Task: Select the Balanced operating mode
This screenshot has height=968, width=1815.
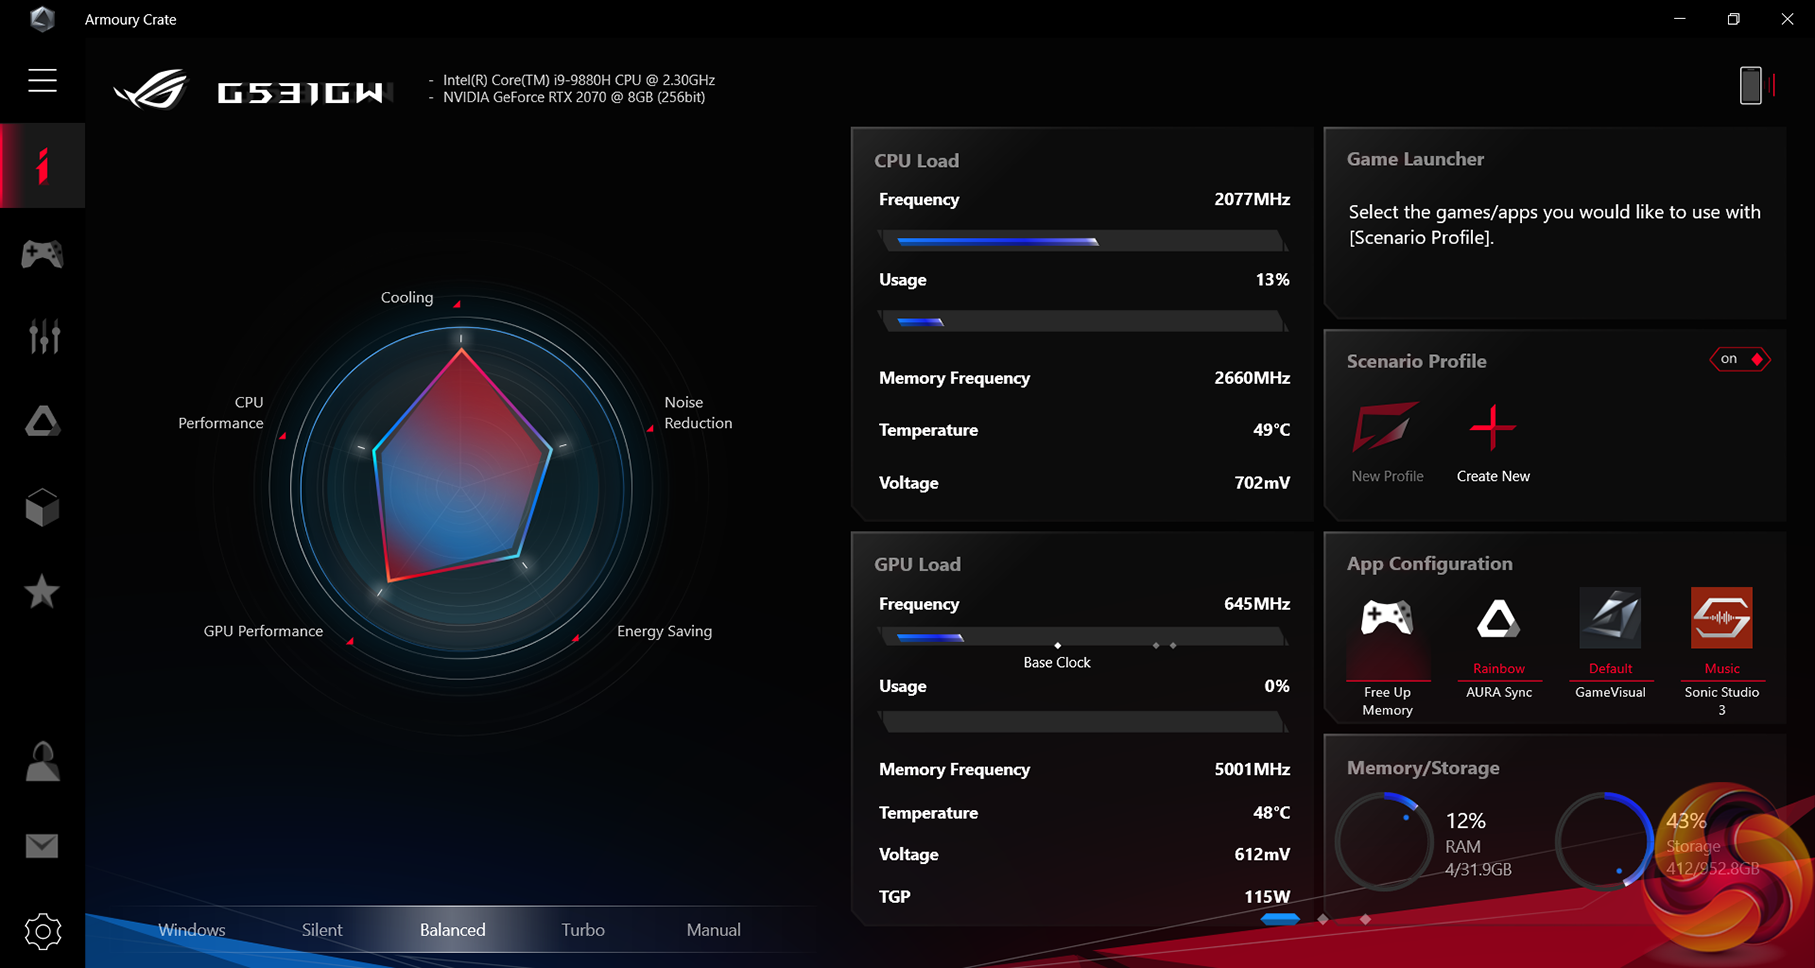Action: coord(453,930)
